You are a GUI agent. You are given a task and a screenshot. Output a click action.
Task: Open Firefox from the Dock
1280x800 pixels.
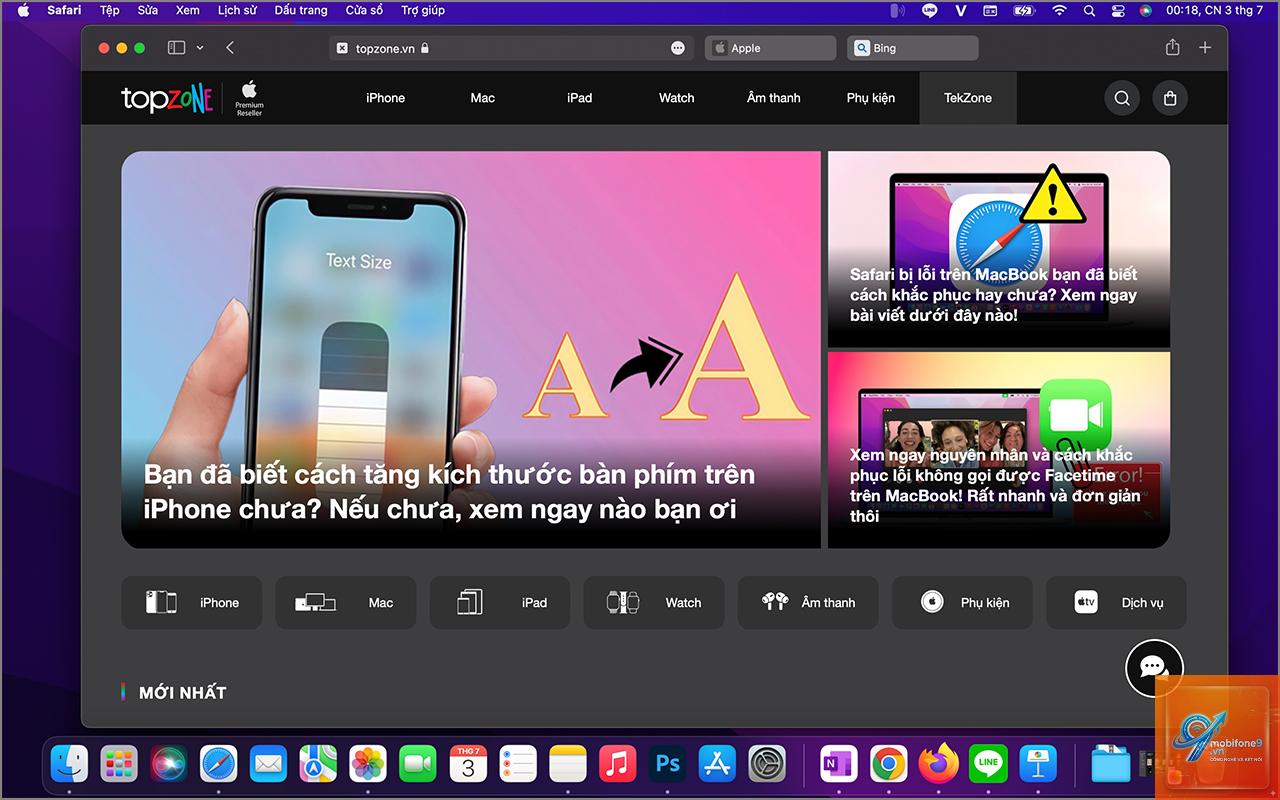(x=938, y=765)
